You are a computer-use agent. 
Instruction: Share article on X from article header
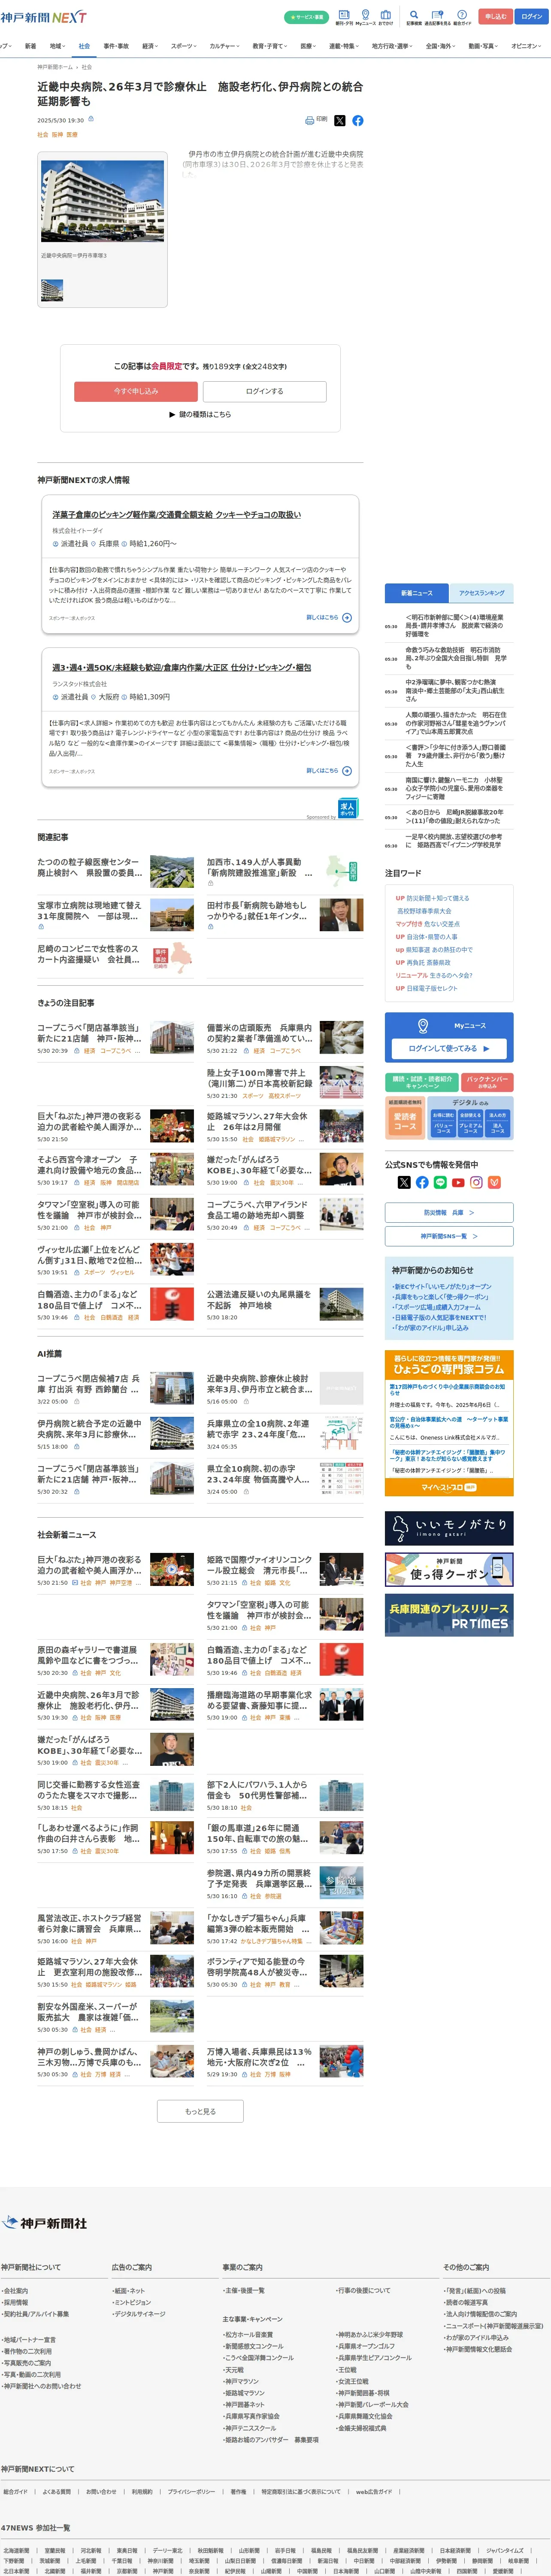340,120
